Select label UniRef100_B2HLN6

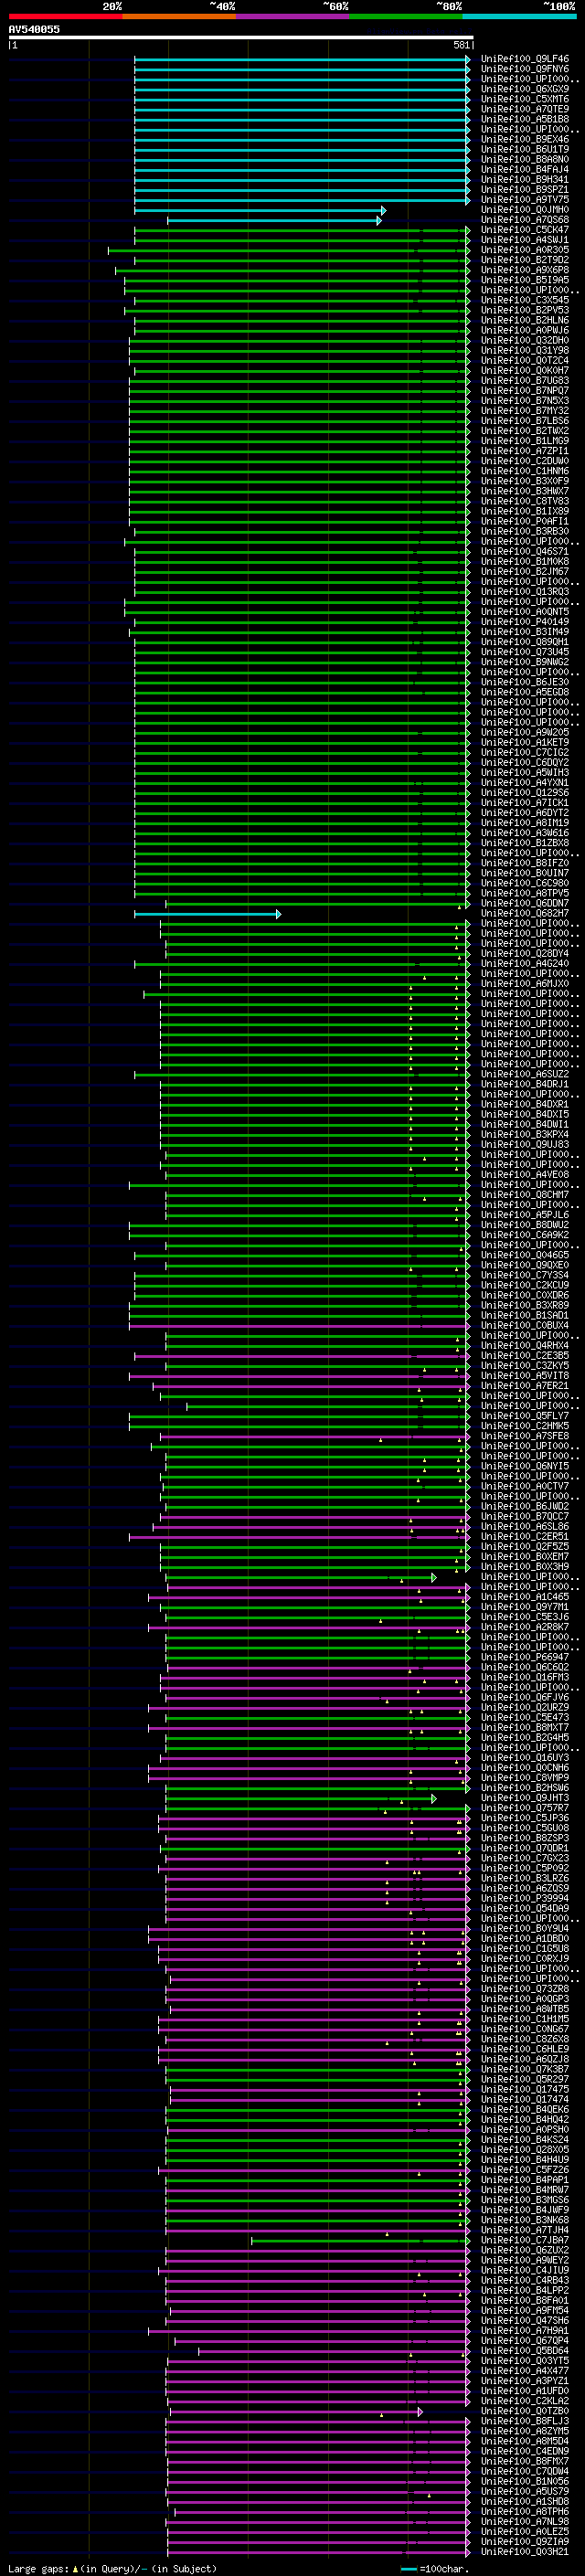point(524,320)
